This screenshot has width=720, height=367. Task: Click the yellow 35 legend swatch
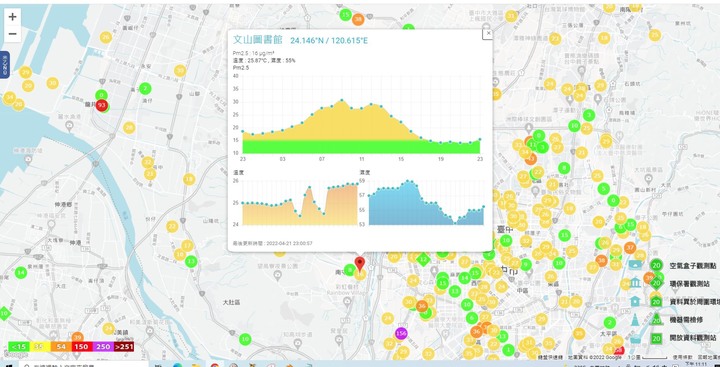[x=39, y=346]
